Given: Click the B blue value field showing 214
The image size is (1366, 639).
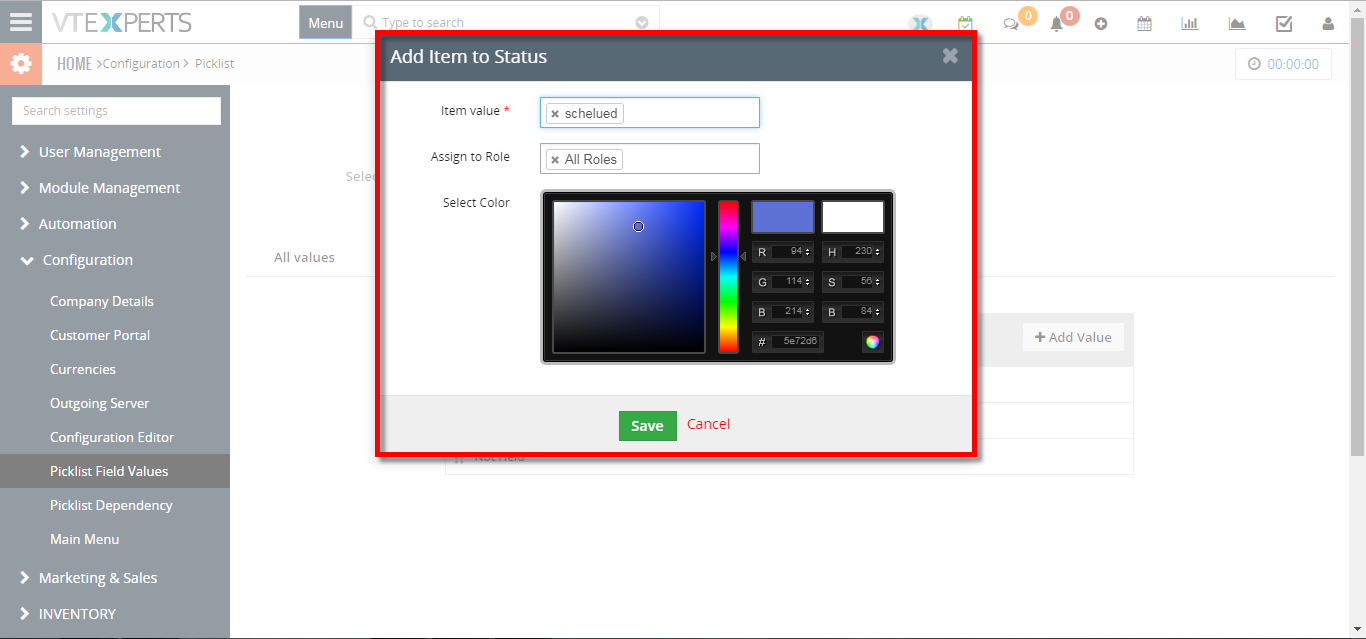Looking at the screenshot, I should 788,312.
